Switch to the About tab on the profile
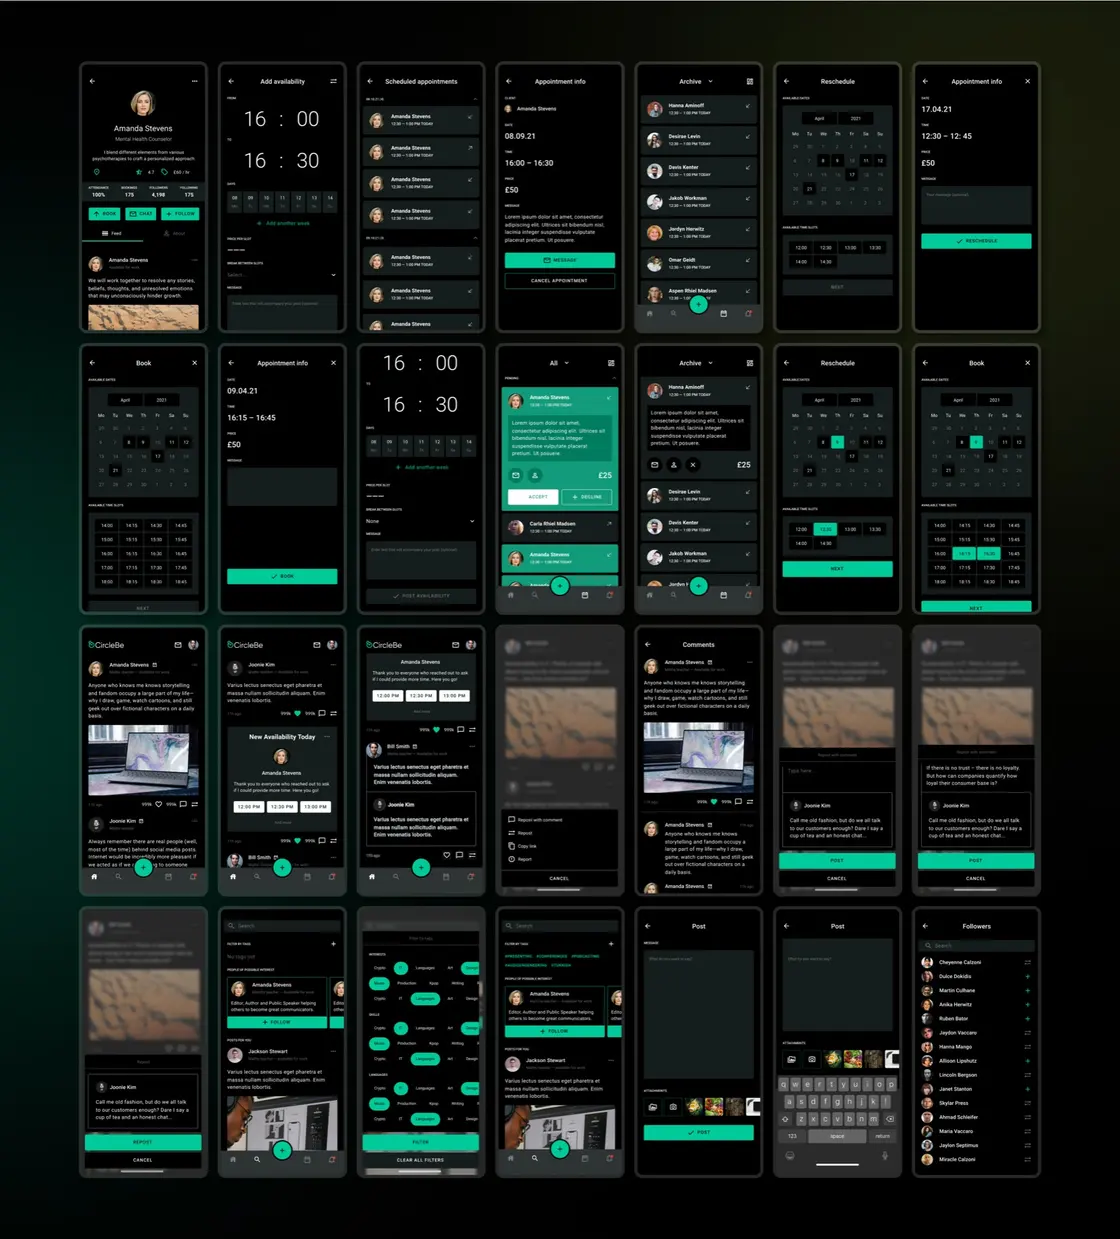This screenshot has height=1239, width=1120. pos(175,233)
